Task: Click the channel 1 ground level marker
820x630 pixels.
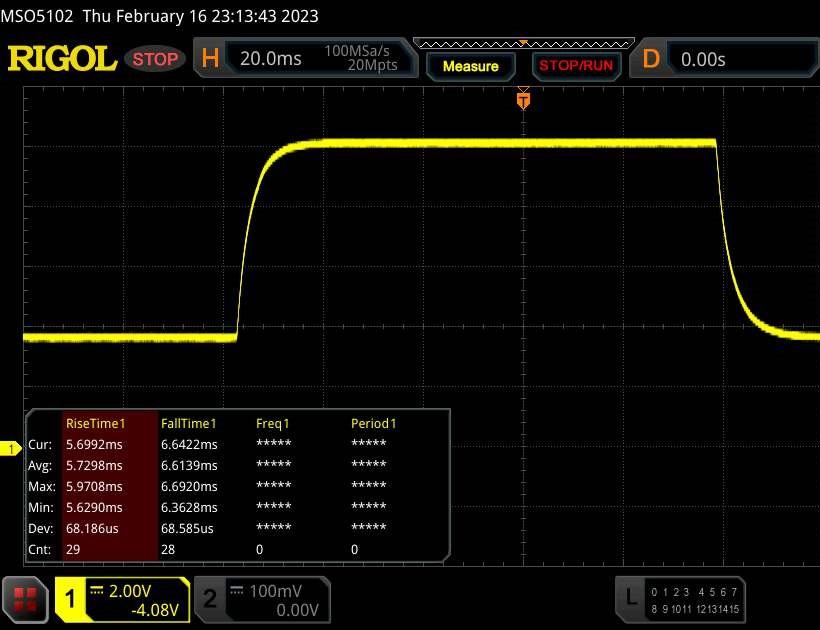Action: (11, 449)
